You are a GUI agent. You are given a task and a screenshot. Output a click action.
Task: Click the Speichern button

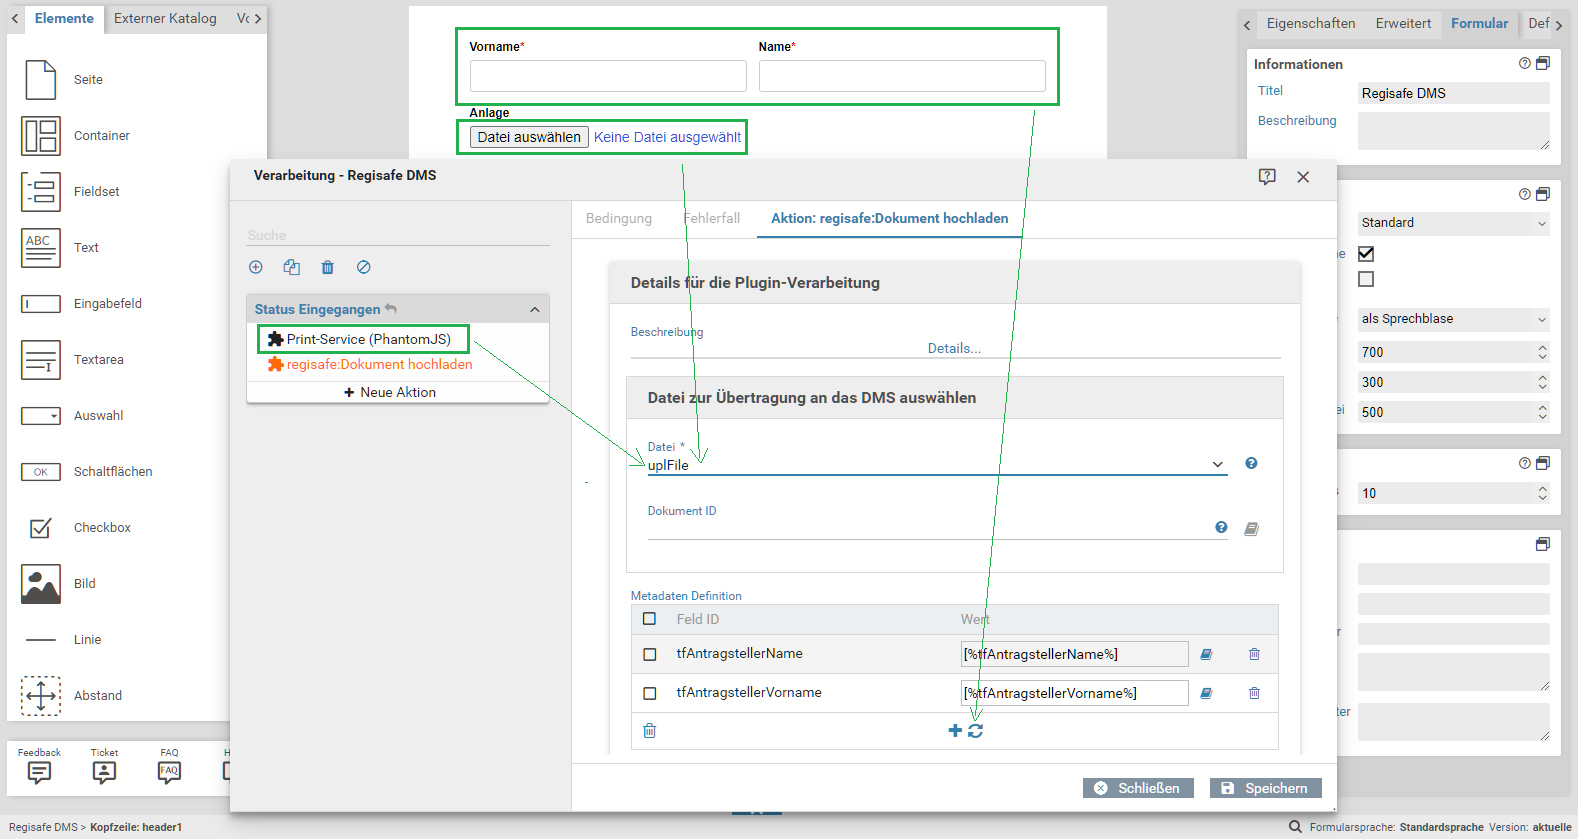(1265, 788)
